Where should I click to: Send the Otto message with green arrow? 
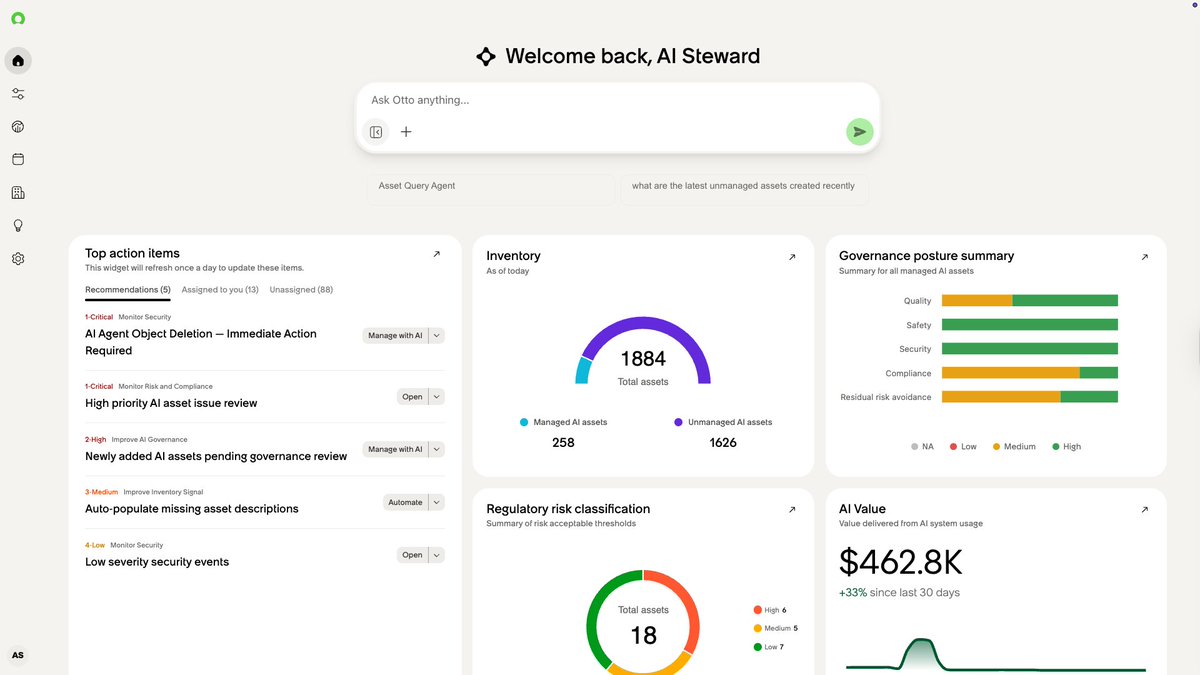pos(860,131)
